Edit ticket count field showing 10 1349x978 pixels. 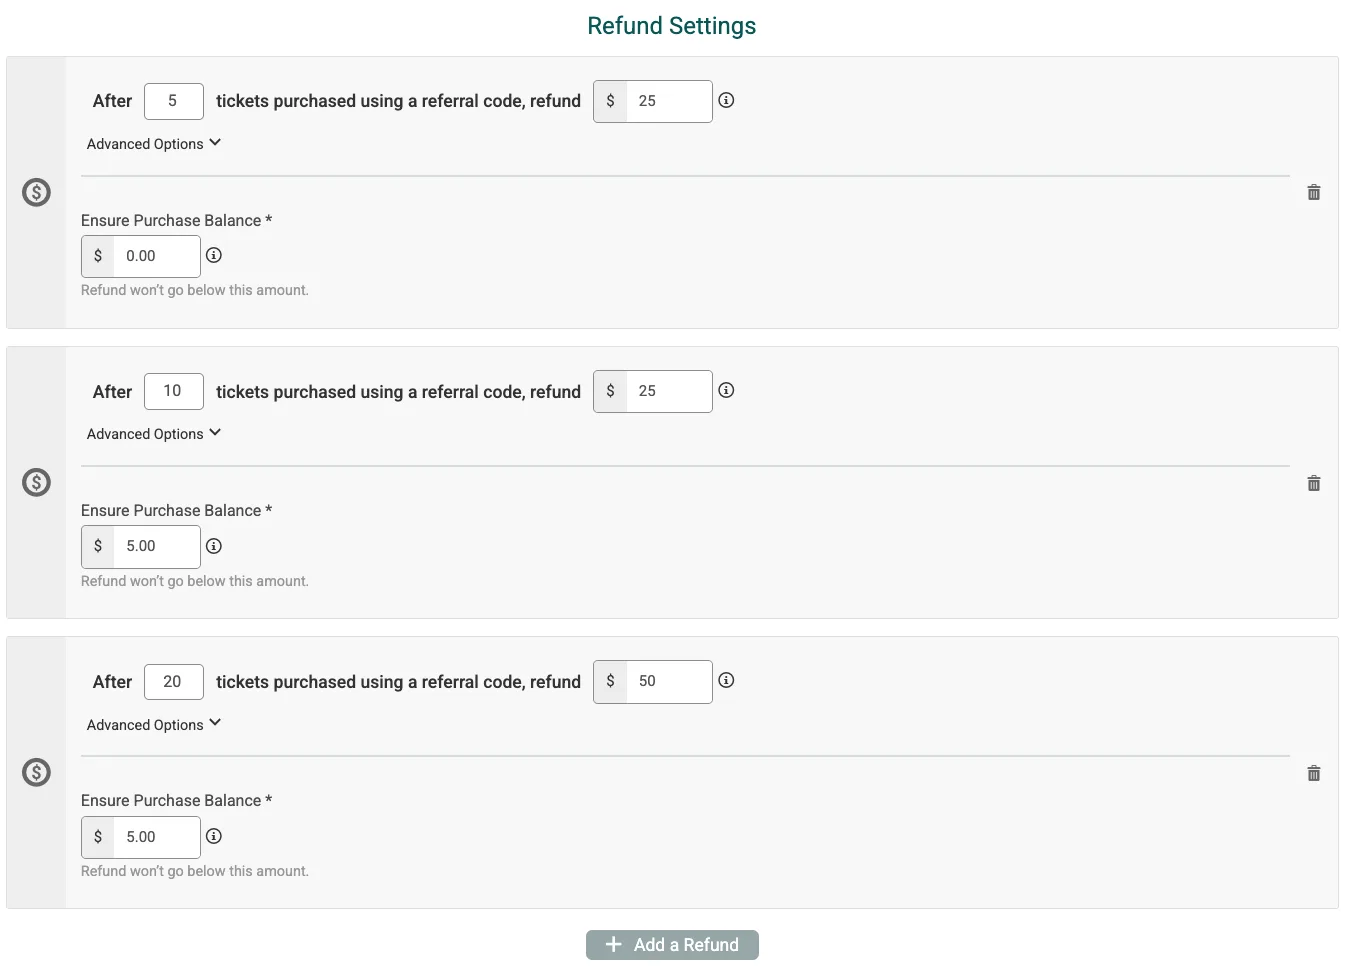[x=174, y=391]
